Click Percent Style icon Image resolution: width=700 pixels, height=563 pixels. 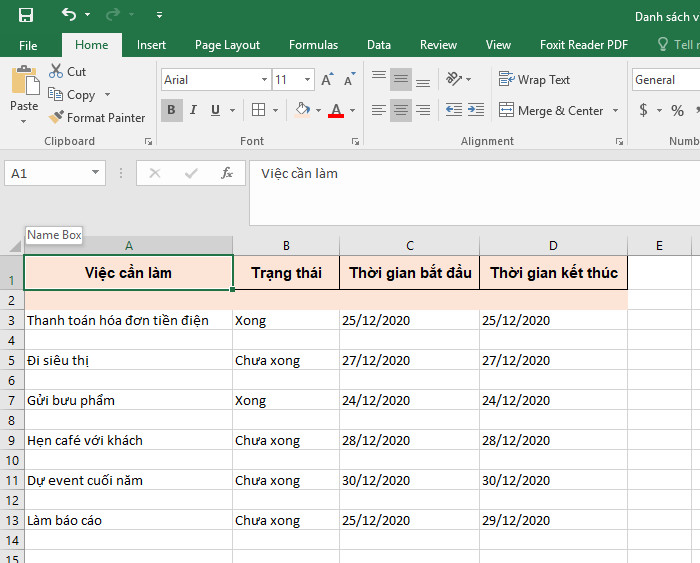pyautogui.click(x=677, y=110)
